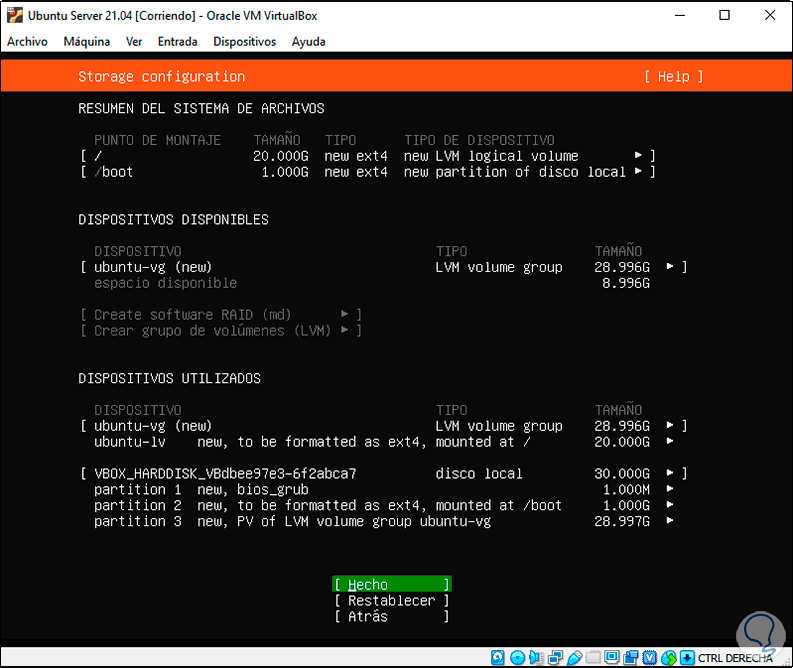Click the Help button in the header

click(673, 76)
